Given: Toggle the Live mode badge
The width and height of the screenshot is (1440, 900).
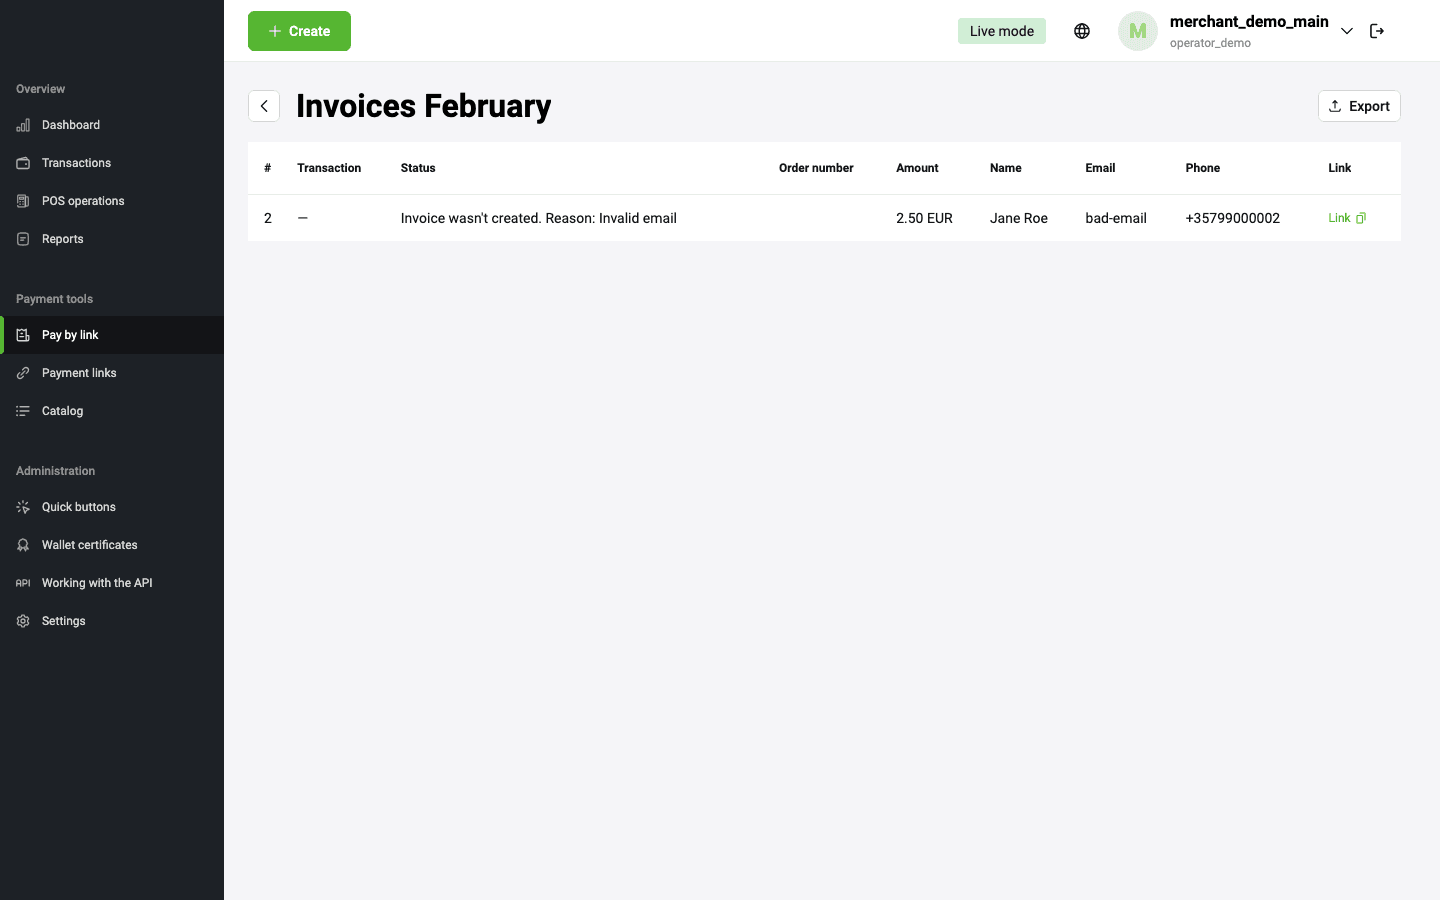Looking at the screenshot, I should pos(1001,31).
